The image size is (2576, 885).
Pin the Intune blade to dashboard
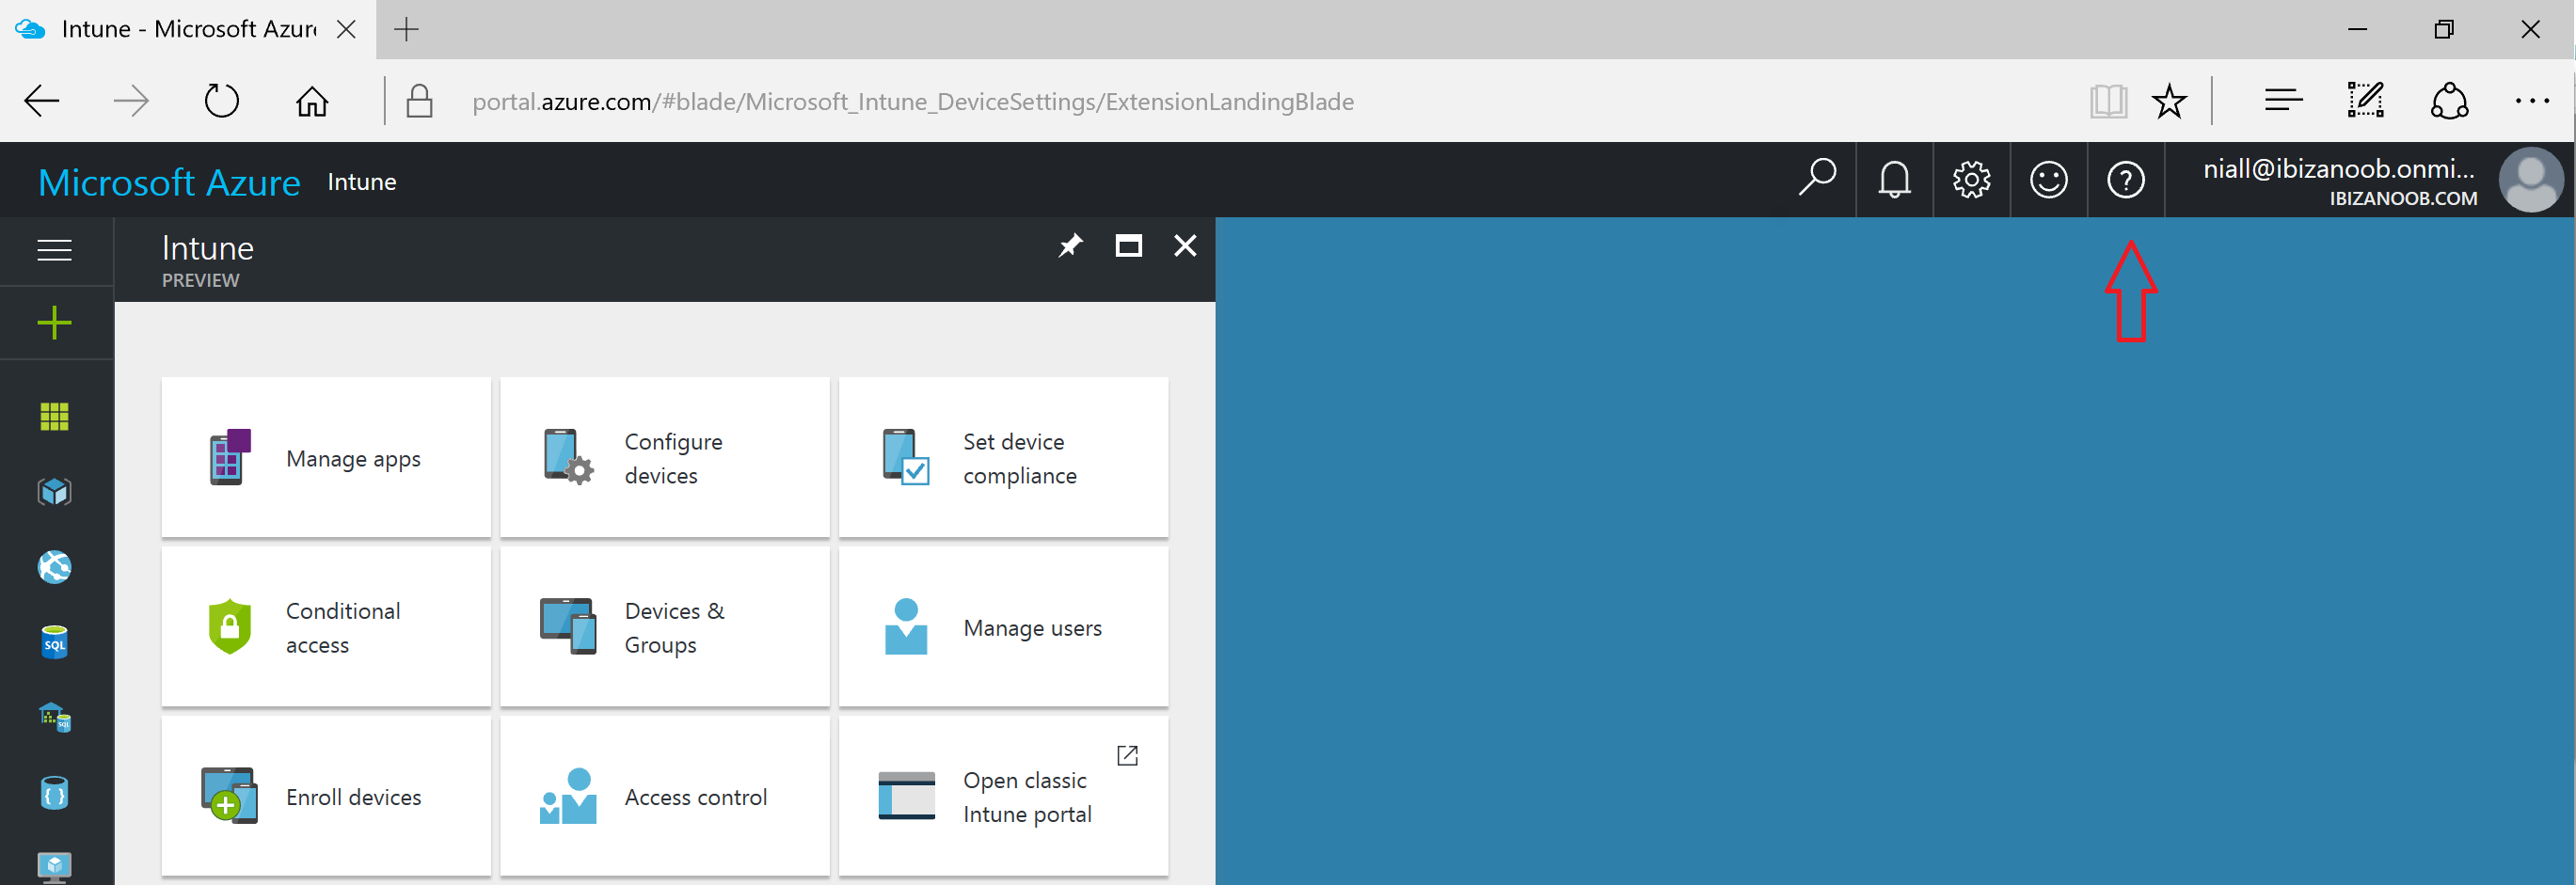(x=1070, y=246)
